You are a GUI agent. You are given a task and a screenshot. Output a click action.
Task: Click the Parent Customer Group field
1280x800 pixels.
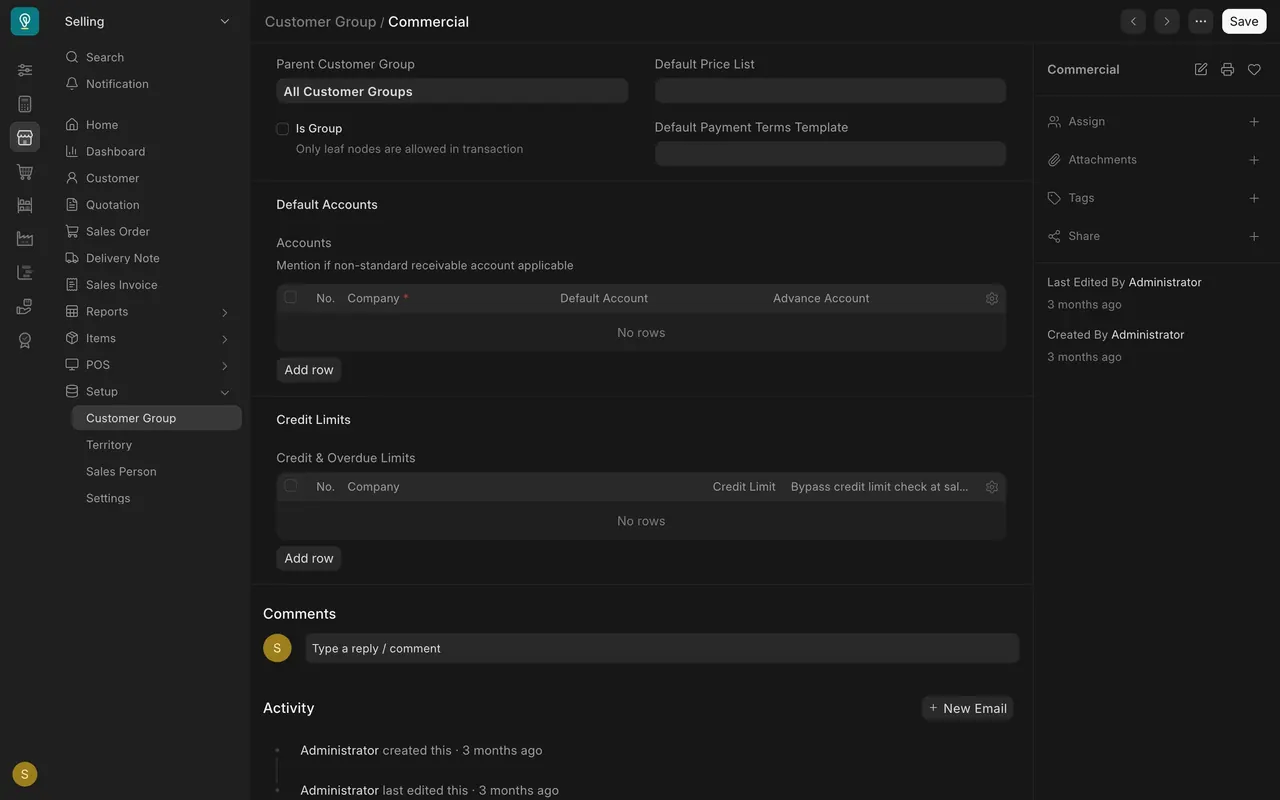(x=452, y=91)
